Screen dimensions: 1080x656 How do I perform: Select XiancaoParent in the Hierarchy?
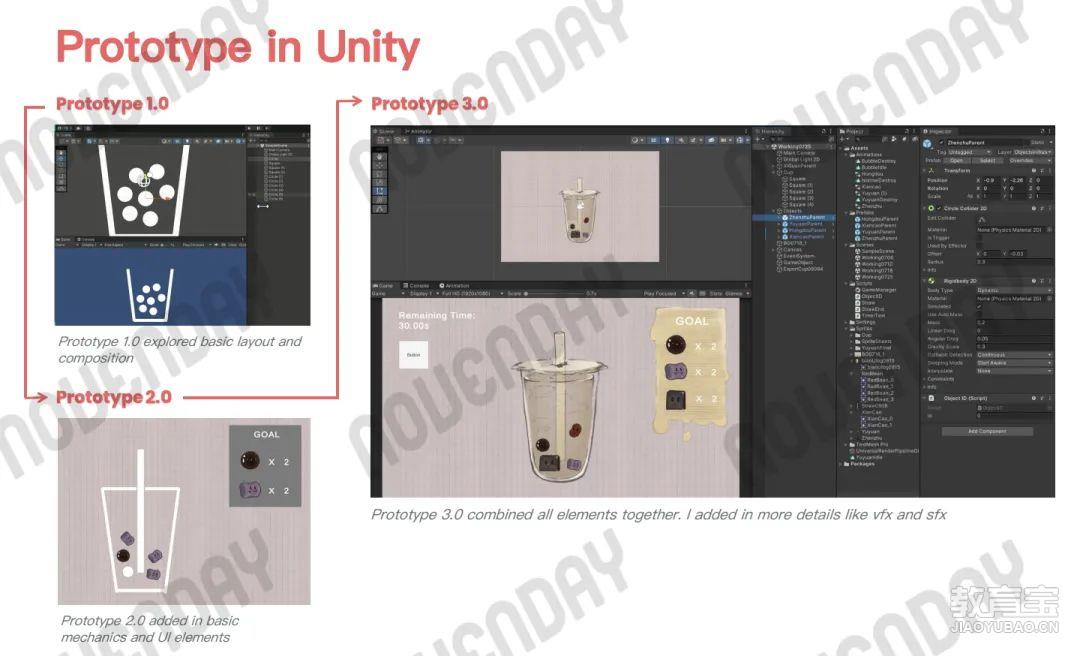coord(806,236)
